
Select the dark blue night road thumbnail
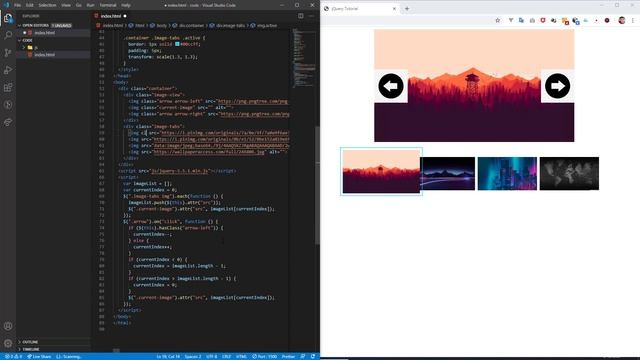[447, 173]
